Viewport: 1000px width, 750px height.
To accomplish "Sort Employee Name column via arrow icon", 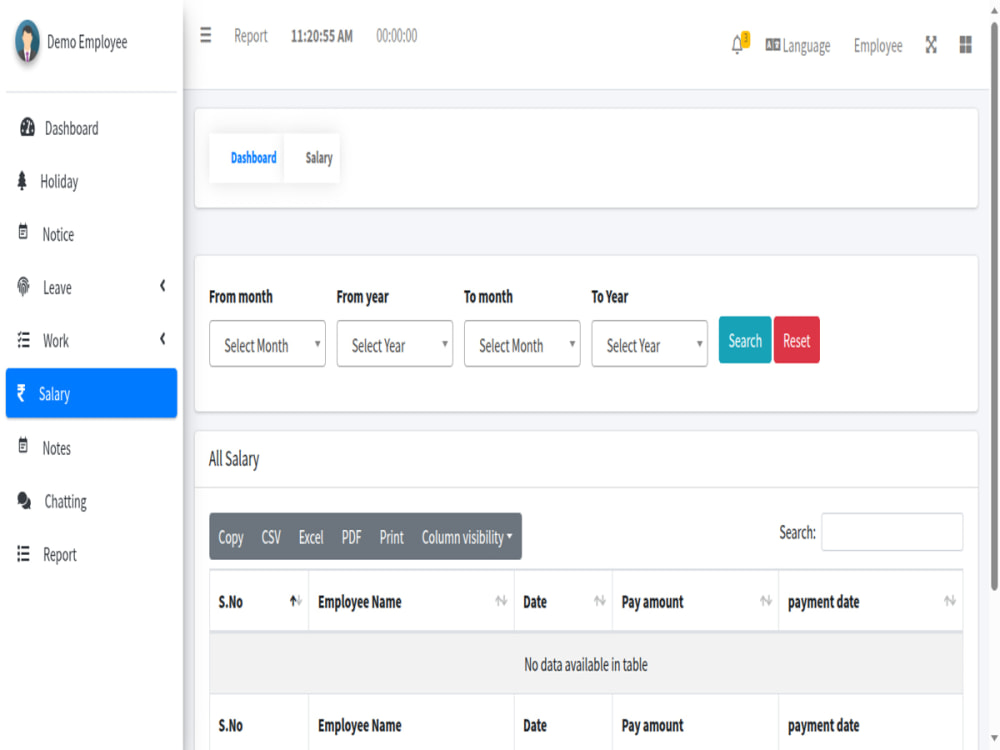I will click(x=501, y=601).
